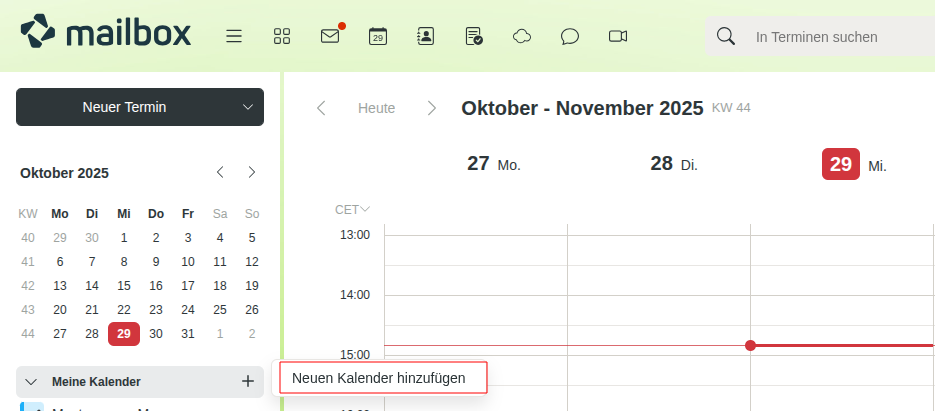Open the Calendar app icon
The width and height of the screenshot is (935, 411).
pyautogui.click(x=378, y=36)
